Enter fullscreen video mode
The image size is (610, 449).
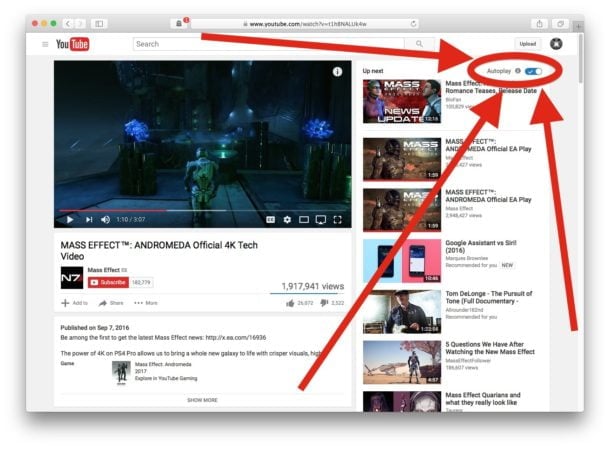click(337, 219)
